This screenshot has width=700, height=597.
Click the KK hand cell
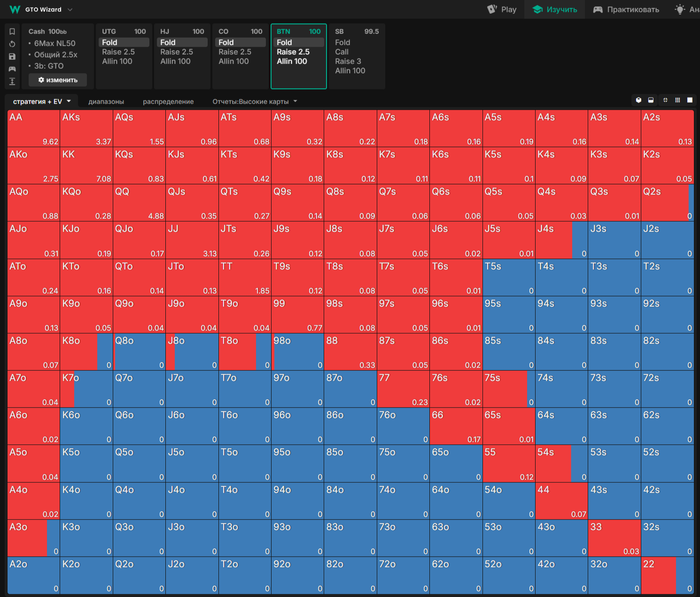(86, 166)
